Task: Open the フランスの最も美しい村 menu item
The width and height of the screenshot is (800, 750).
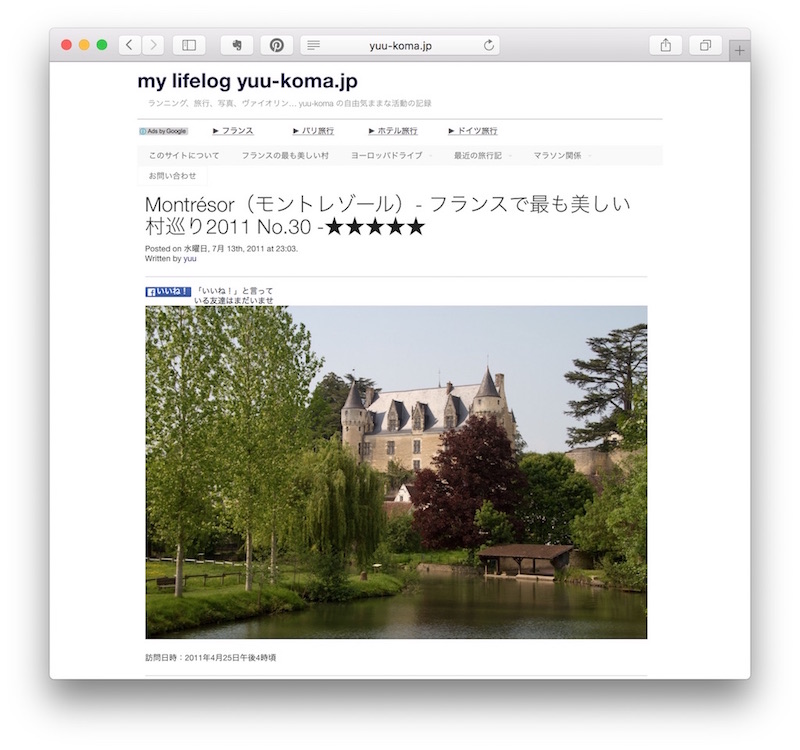Action: tap(285, 156)
